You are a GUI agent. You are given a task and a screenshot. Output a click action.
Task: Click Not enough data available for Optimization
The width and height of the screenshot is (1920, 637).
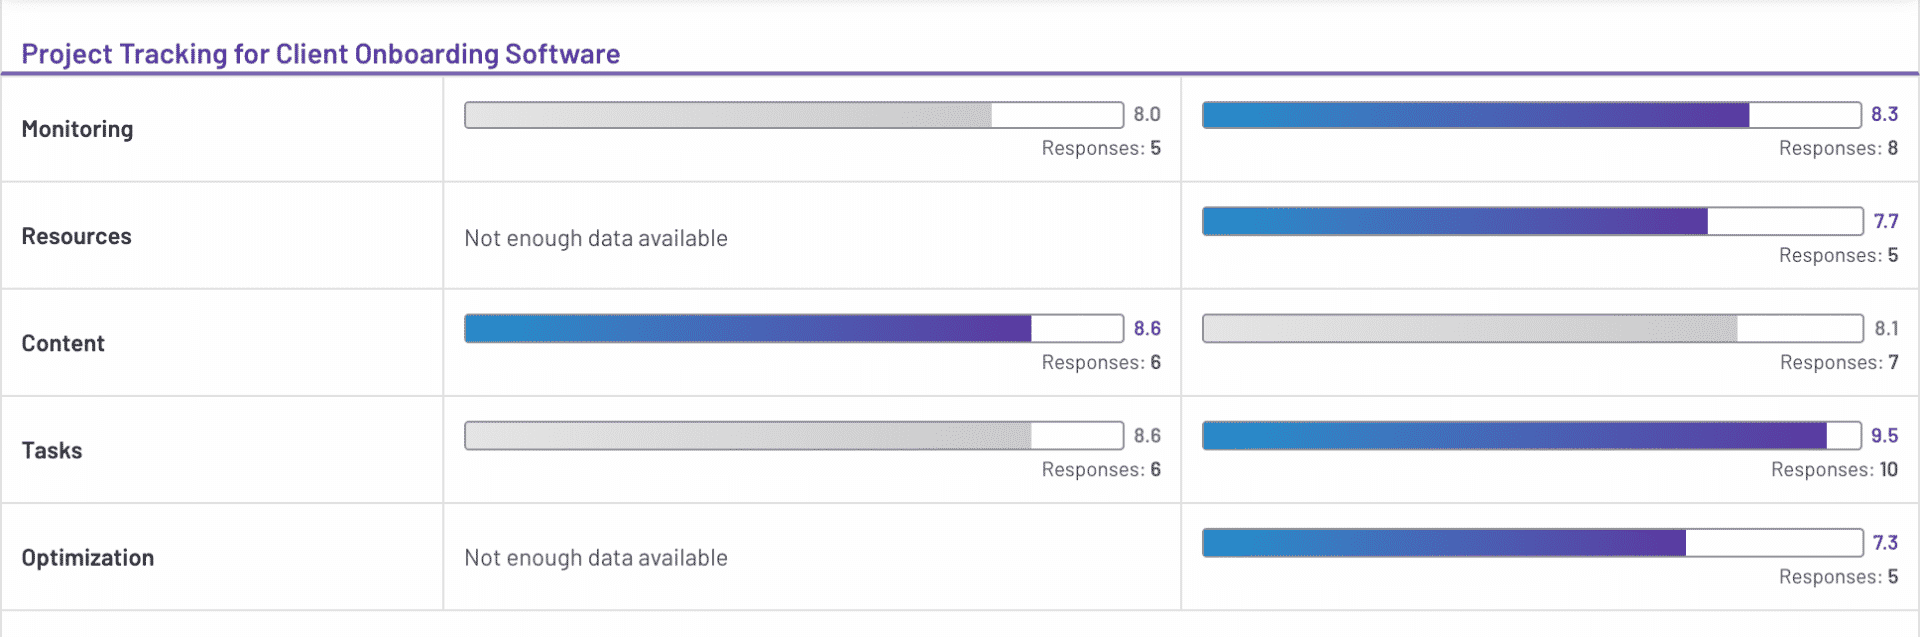(x=595, y=557)
